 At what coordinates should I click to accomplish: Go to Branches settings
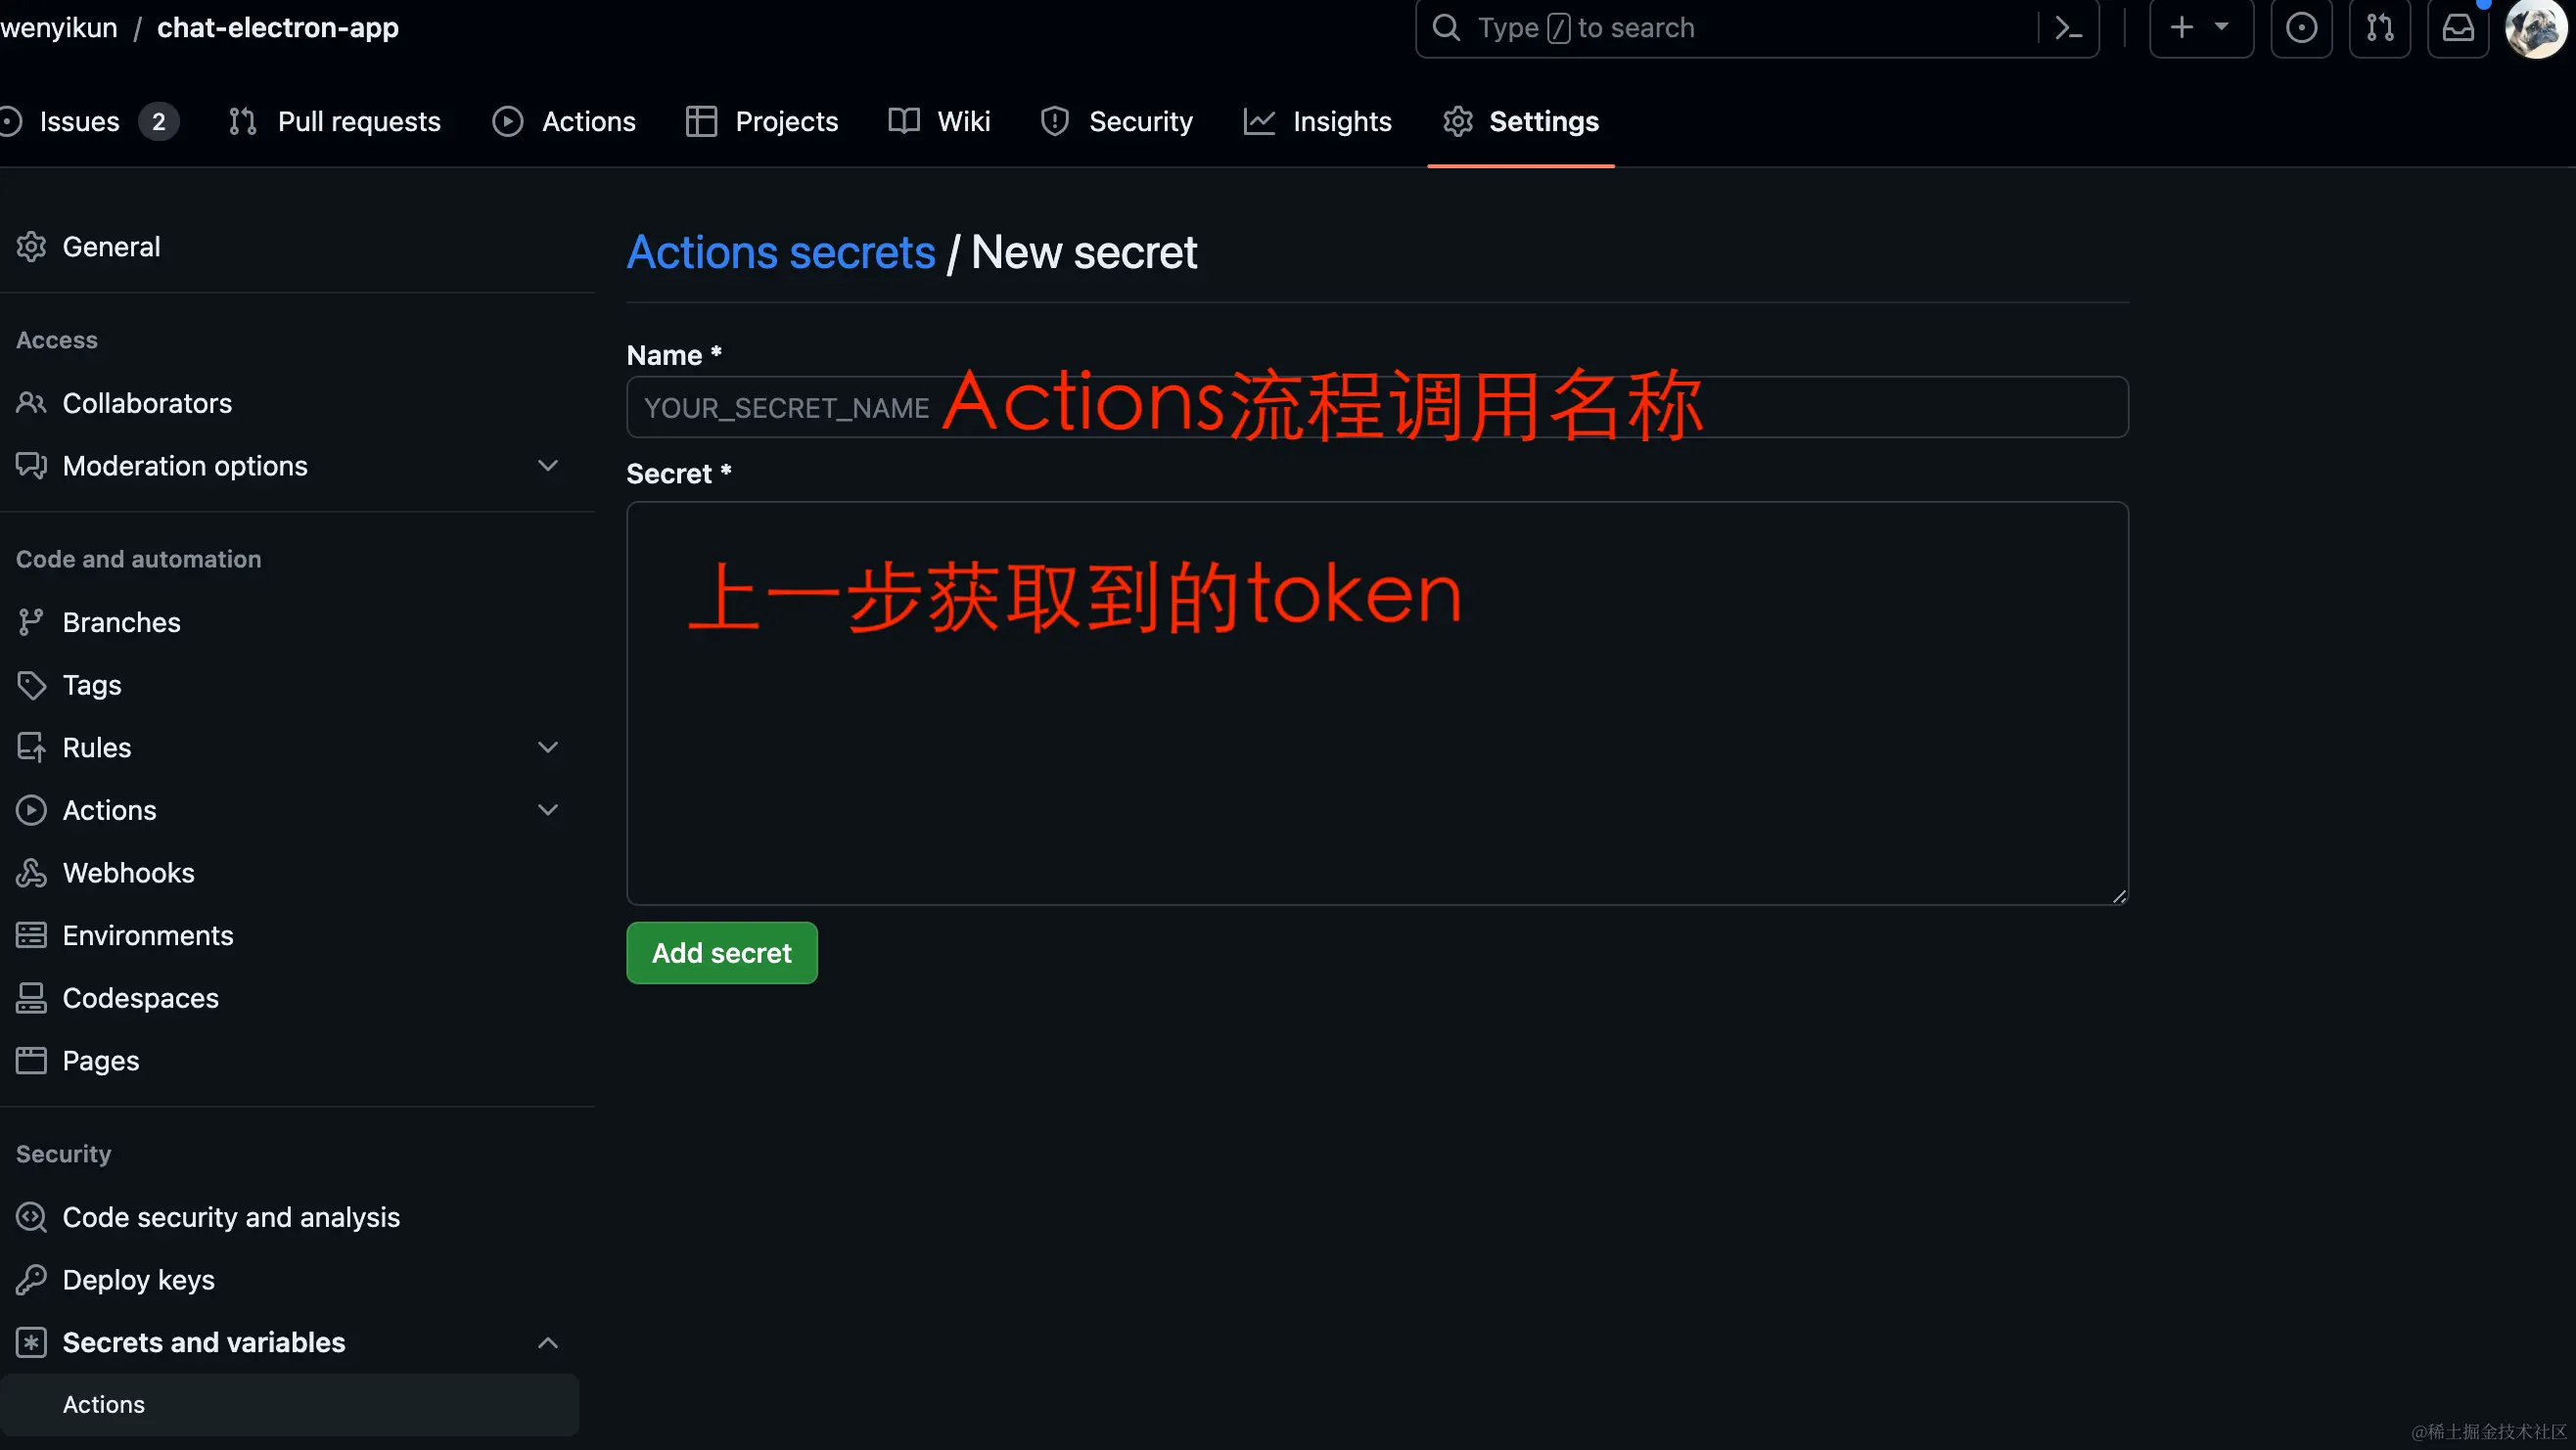coord(121,622)
